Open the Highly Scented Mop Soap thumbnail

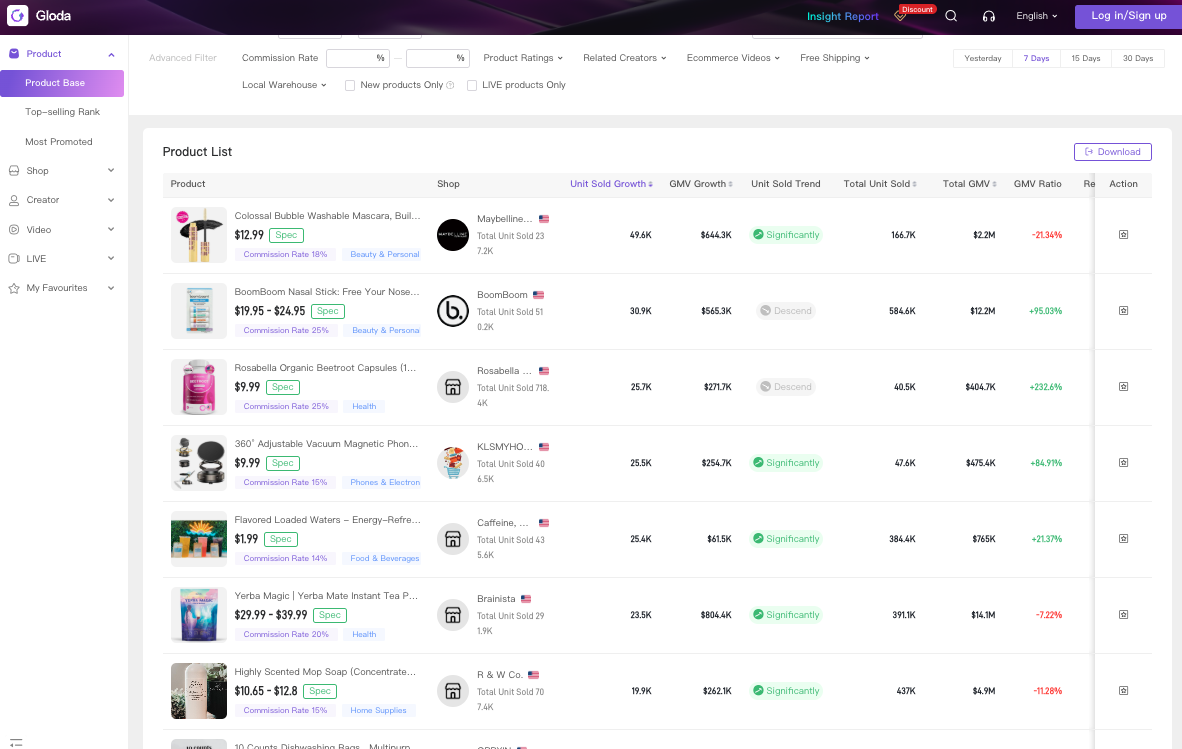tap(199, 691)
